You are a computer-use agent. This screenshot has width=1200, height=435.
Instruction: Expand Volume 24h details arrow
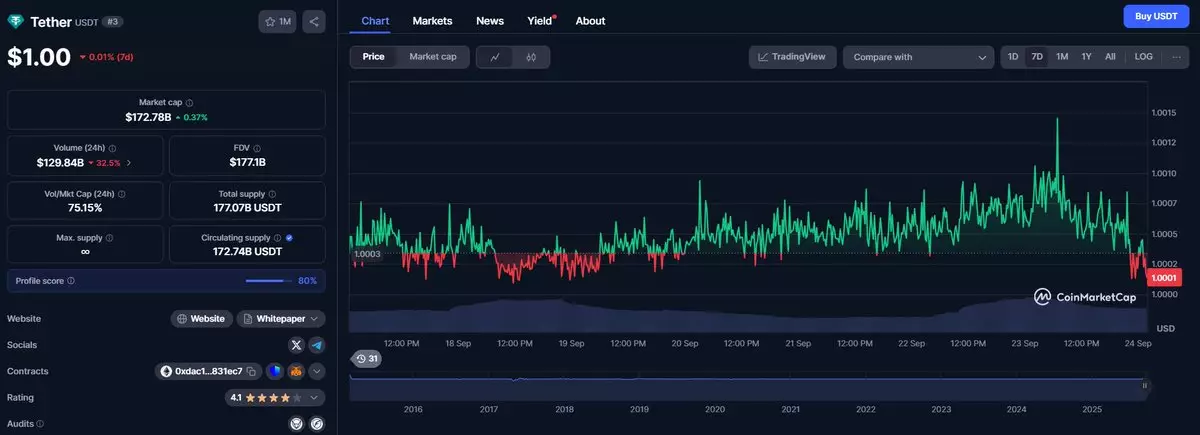[x=129, y=162]
